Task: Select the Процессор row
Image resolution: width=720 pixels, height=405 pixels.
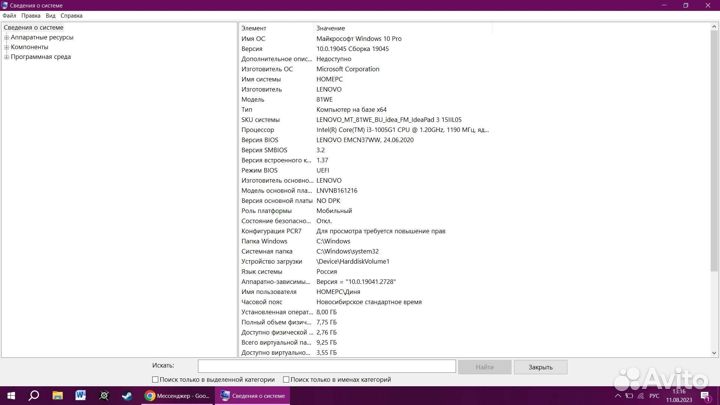Action: pos(365,130)
